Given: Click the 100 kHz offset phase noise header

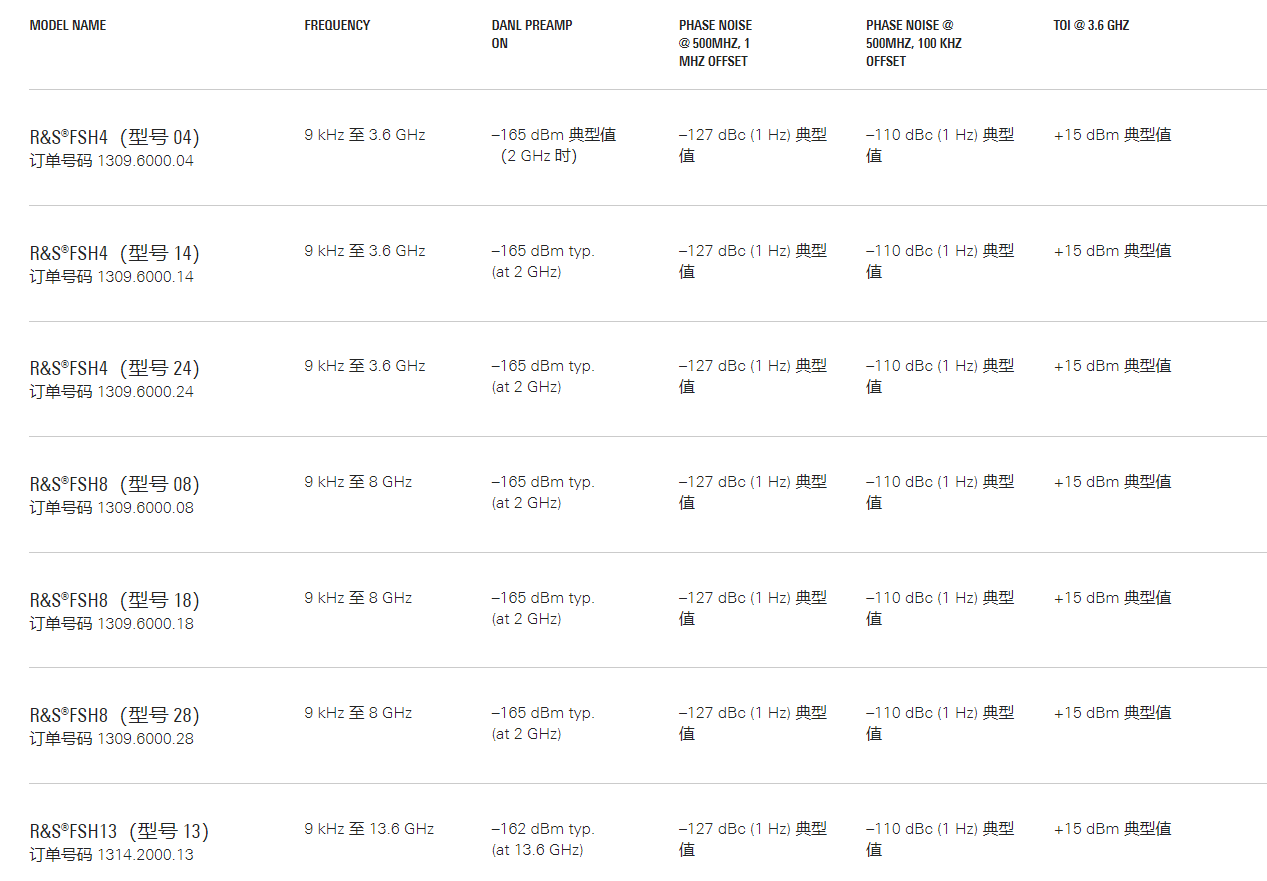Looking at the screenshot, I should point(913,43).
